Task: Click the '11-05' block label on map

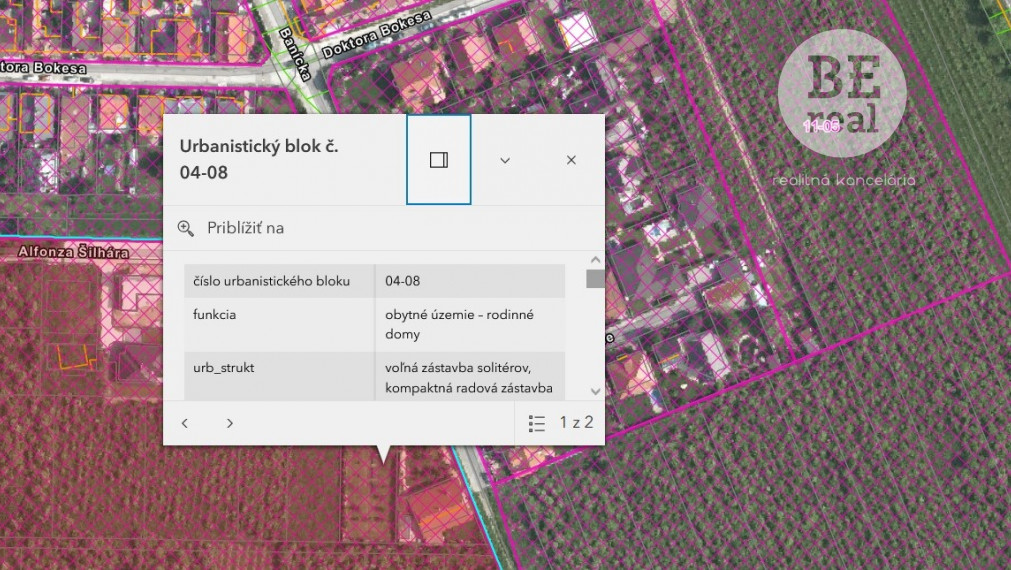Action: pos(821,127)
